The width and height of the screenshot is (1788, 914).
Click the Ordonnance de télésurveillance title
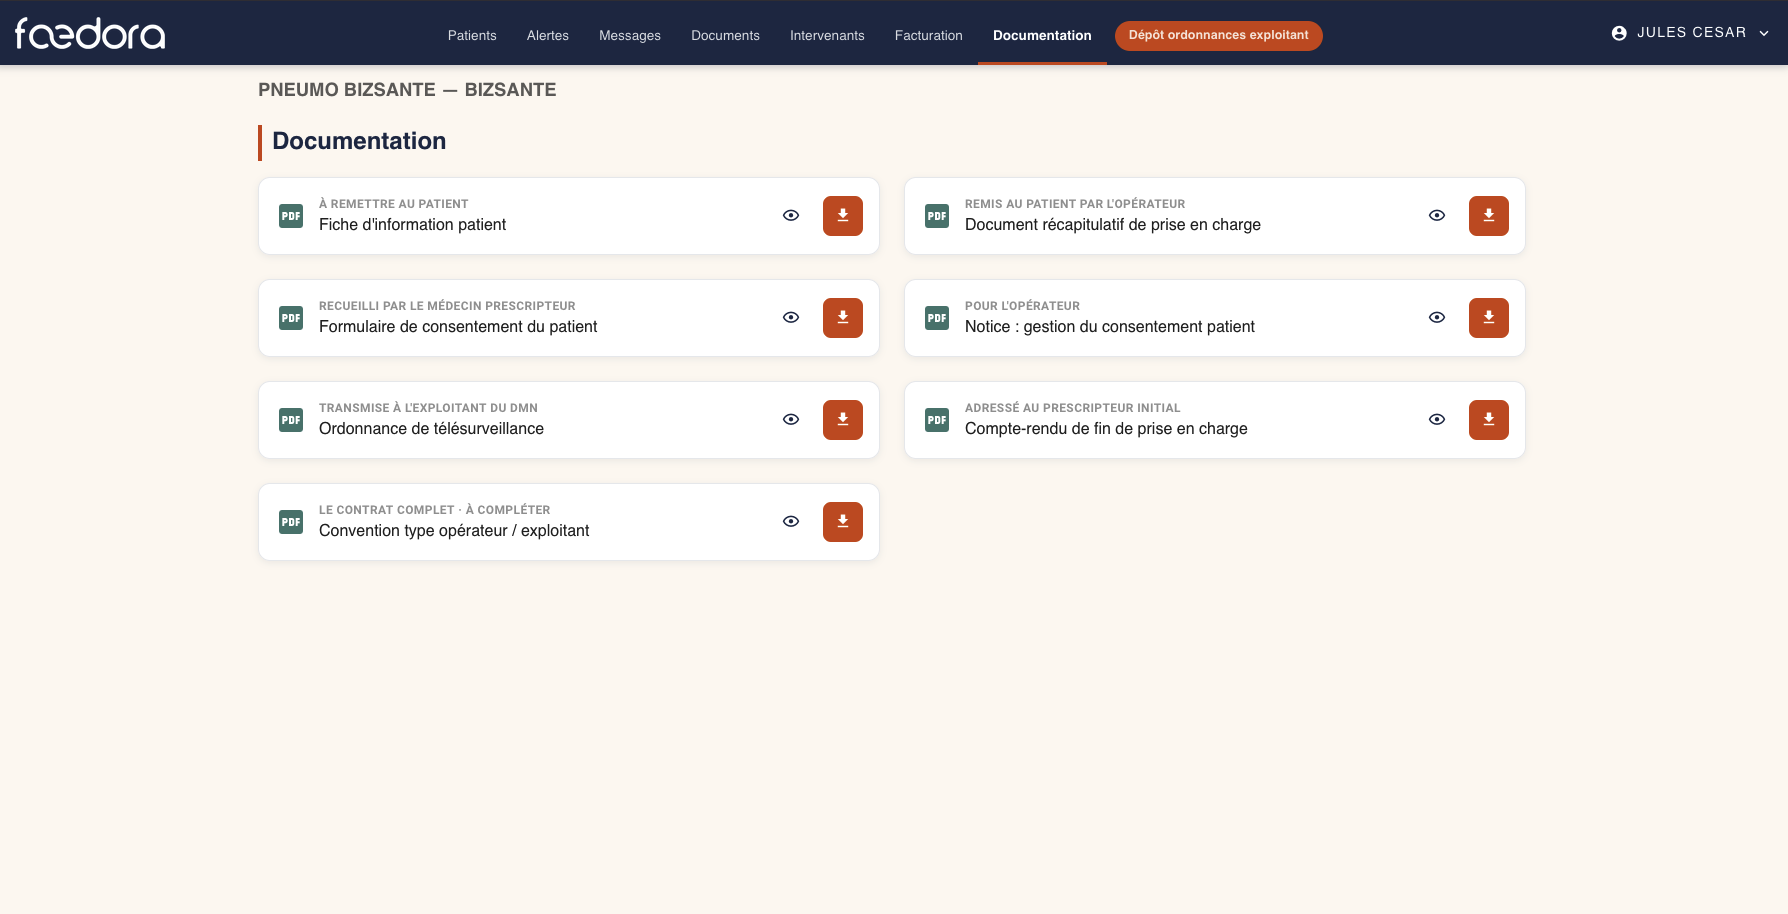click(431, 429)
